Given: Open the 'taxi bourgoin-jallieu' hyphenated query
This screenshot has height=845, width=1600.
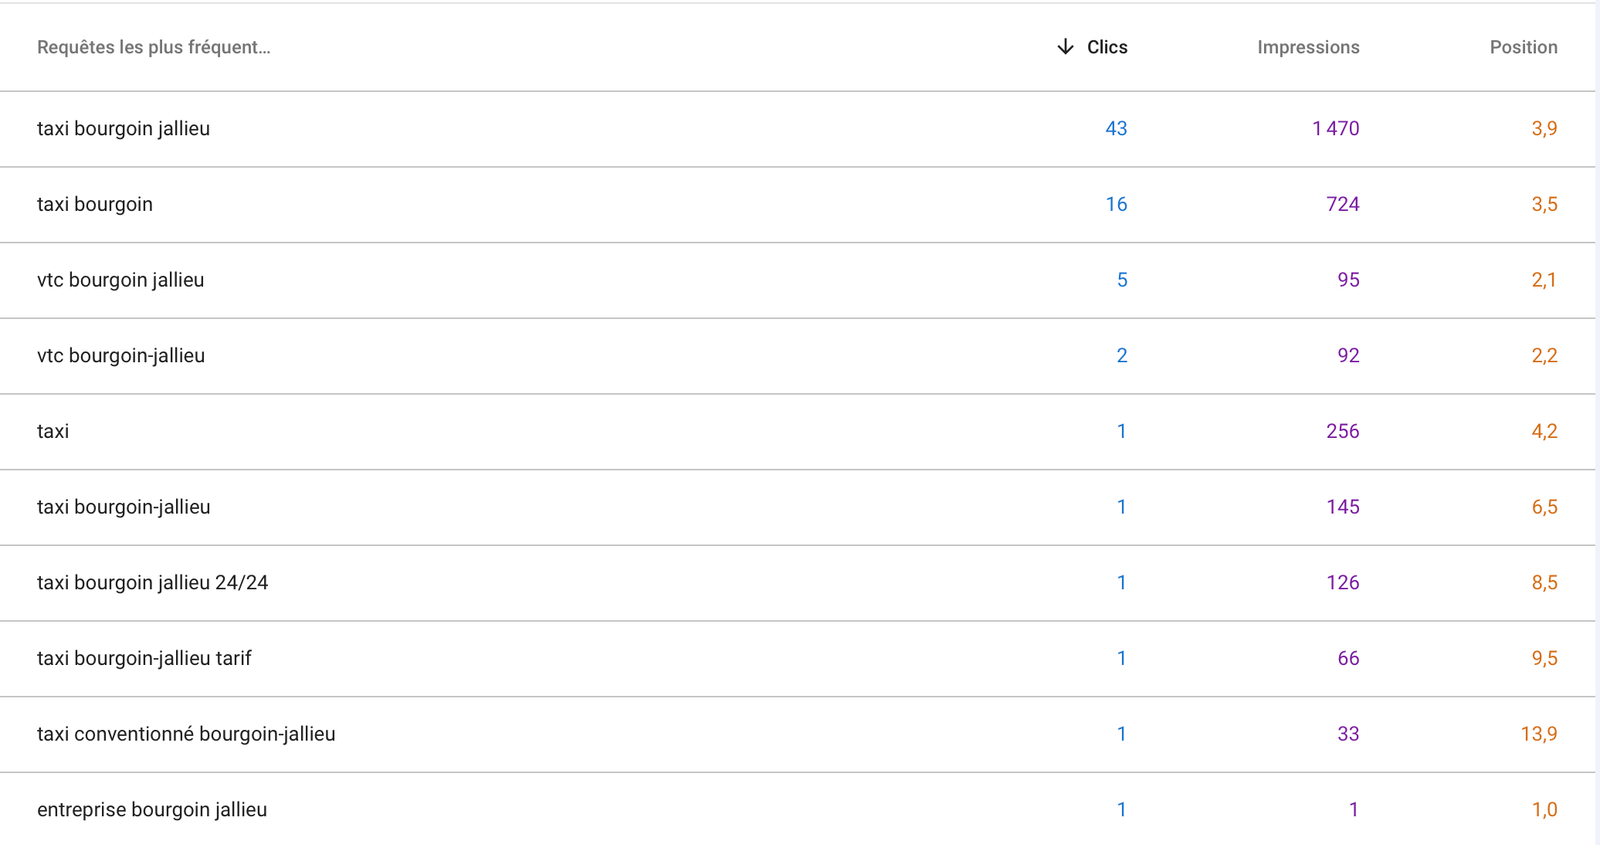Looking at the screenshot, I should coord(124,507).
